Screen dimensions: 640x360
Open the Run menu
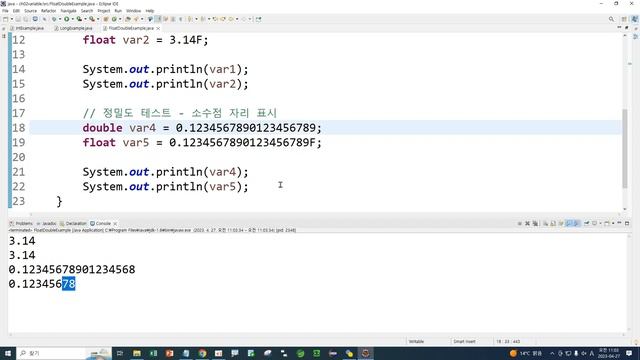click(x=118, y=11)
